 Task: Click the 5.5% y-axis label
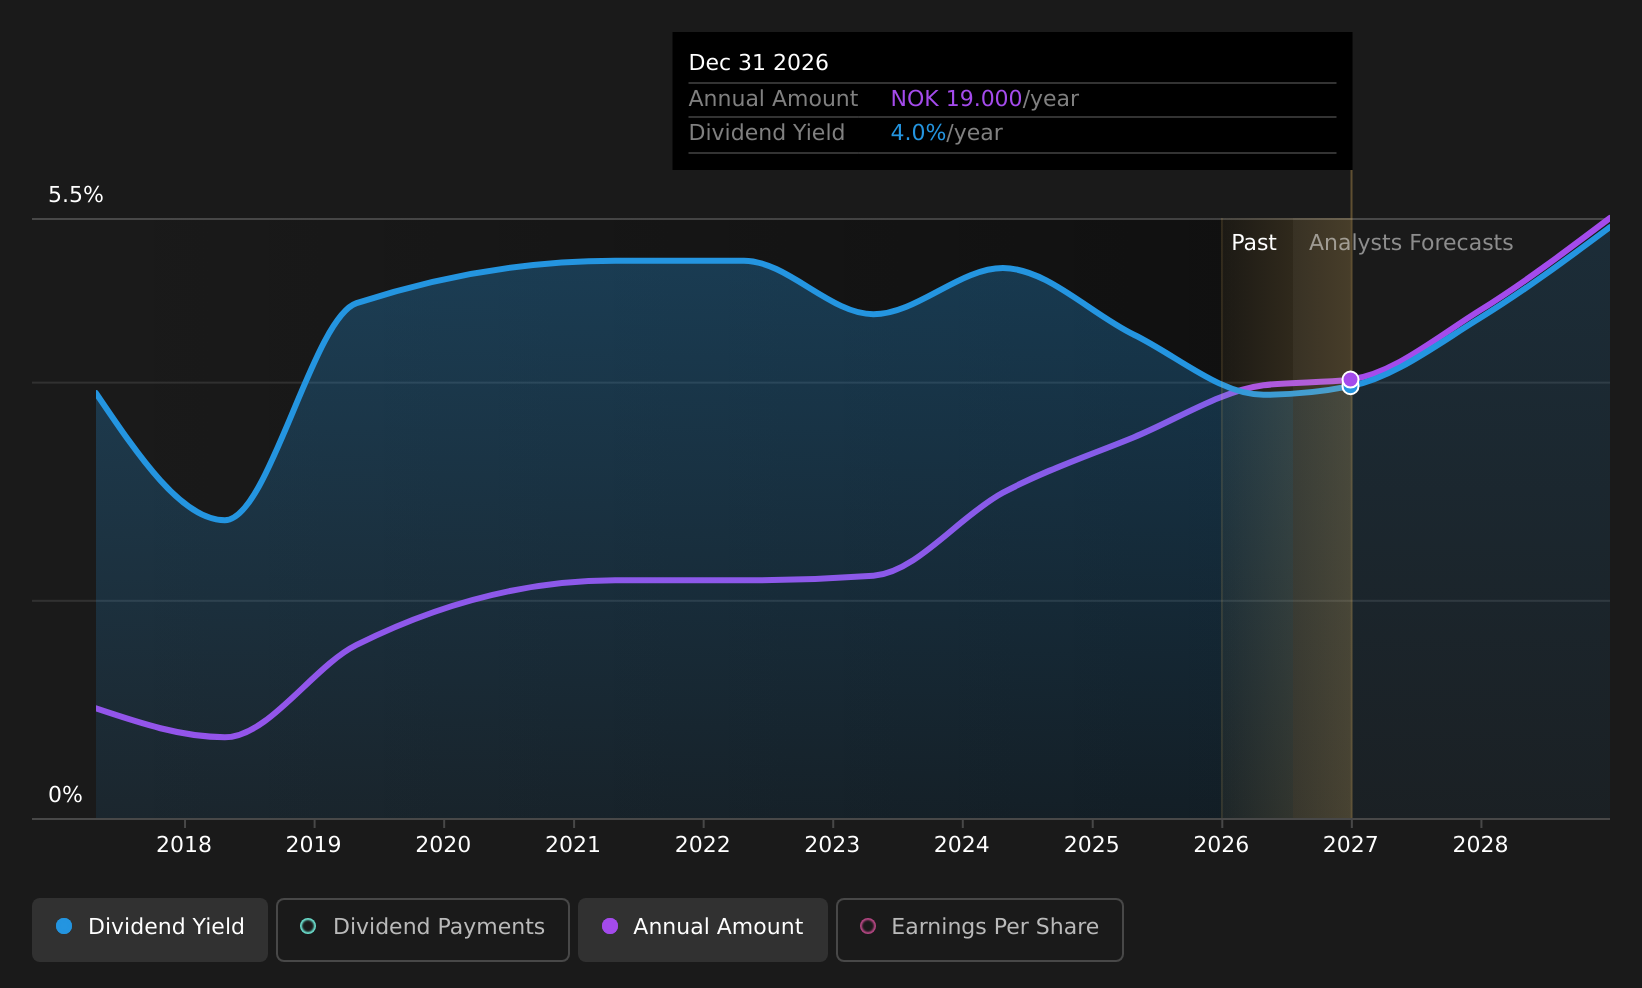[76, 195]
